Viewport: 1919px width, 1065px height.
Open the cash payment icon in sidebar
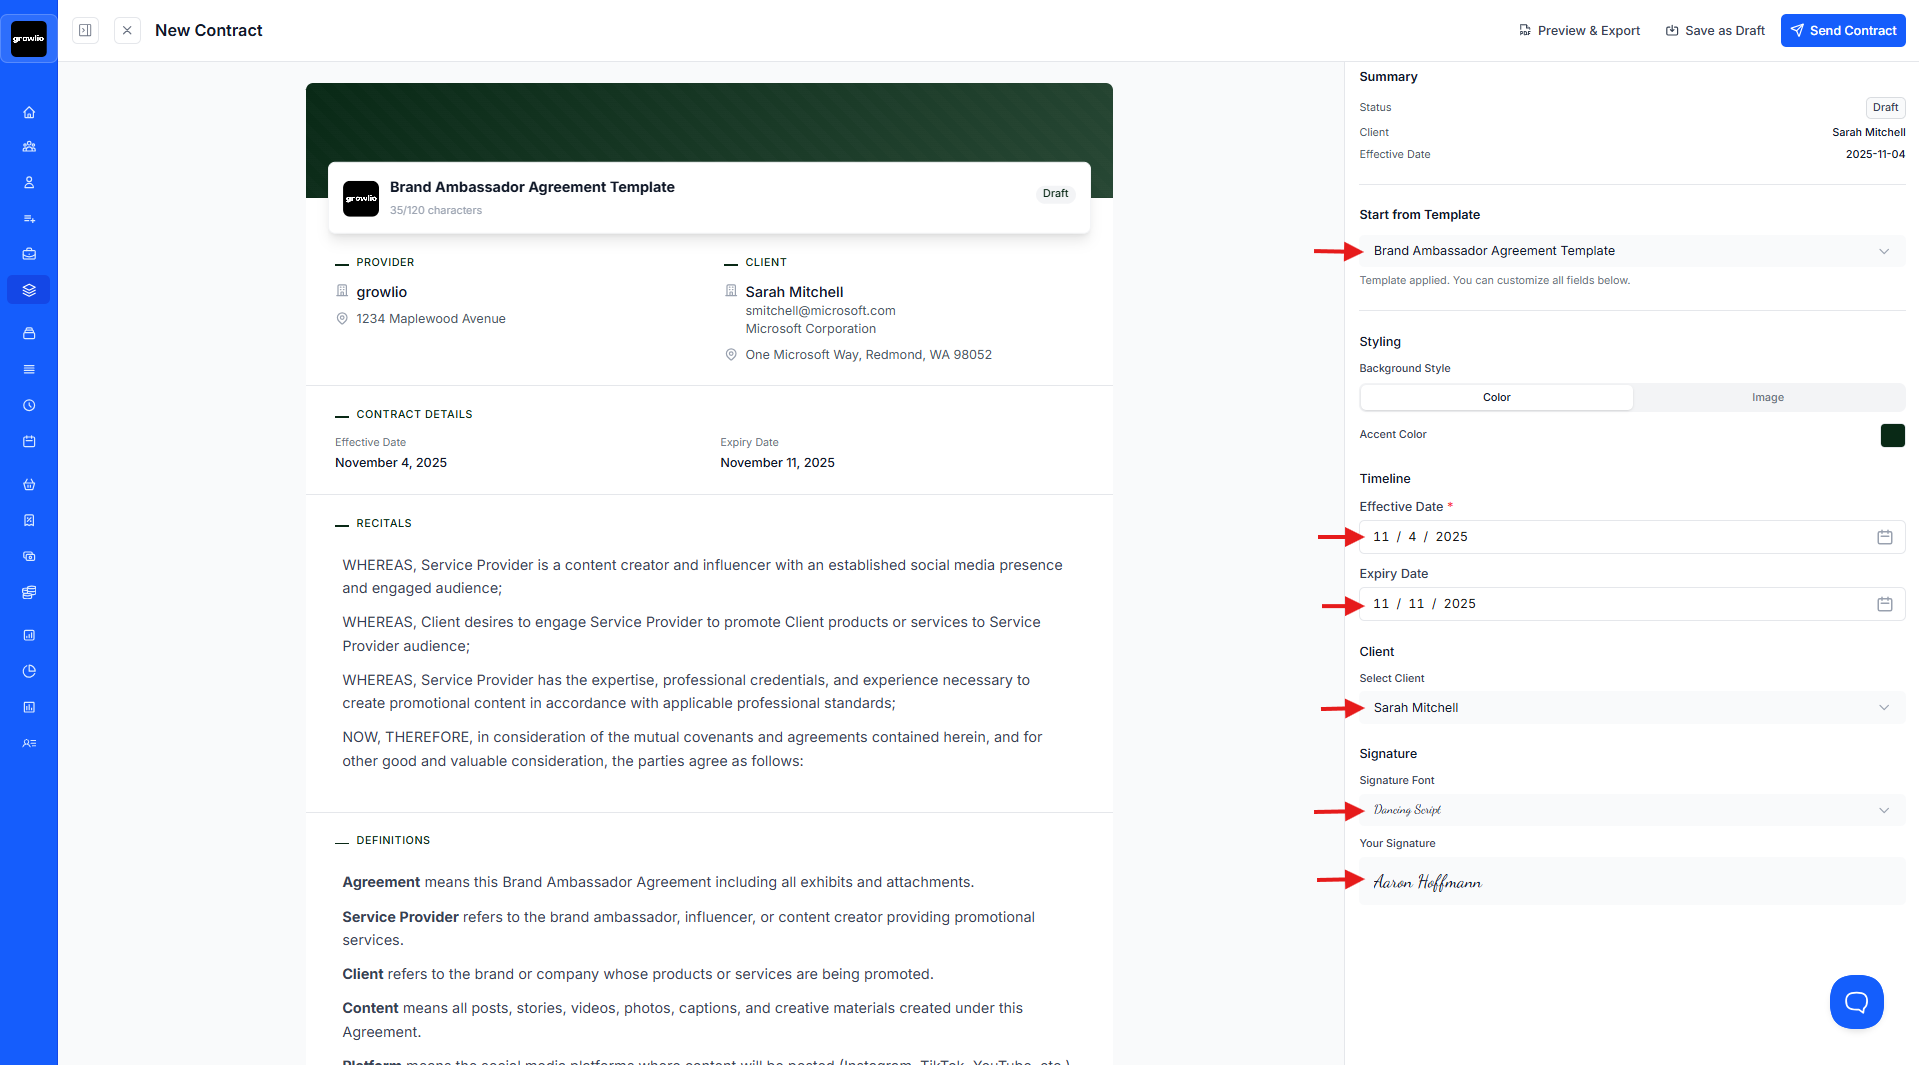(x=29, y=556)
